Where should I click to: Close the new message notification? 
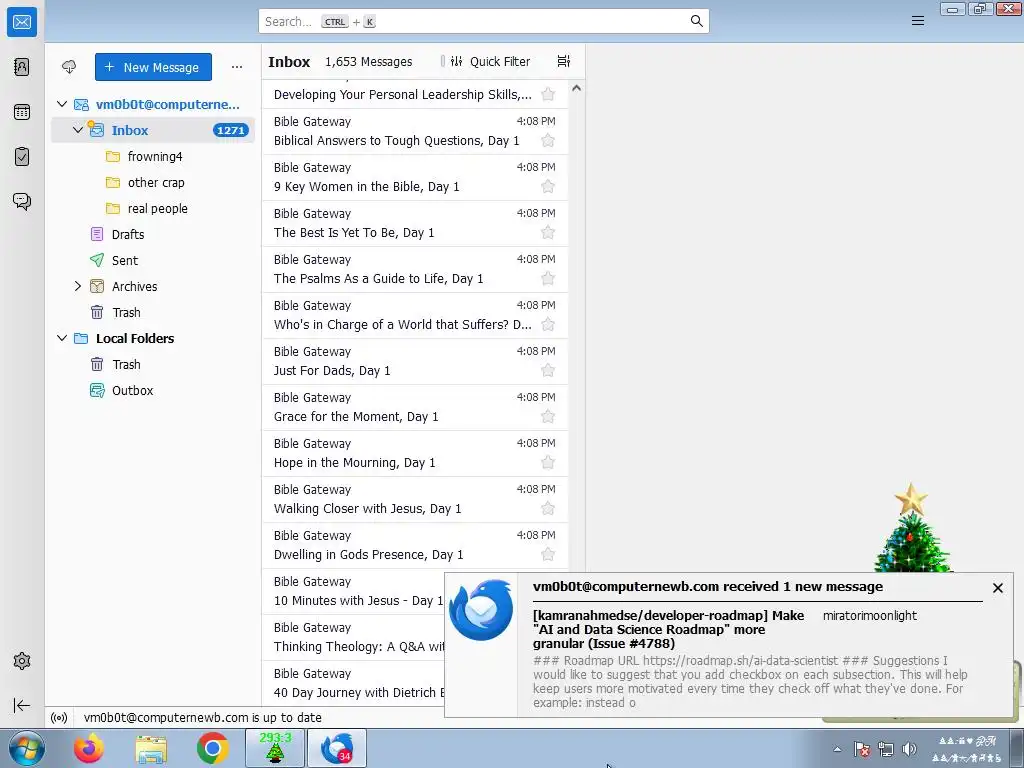coord(998,588)
